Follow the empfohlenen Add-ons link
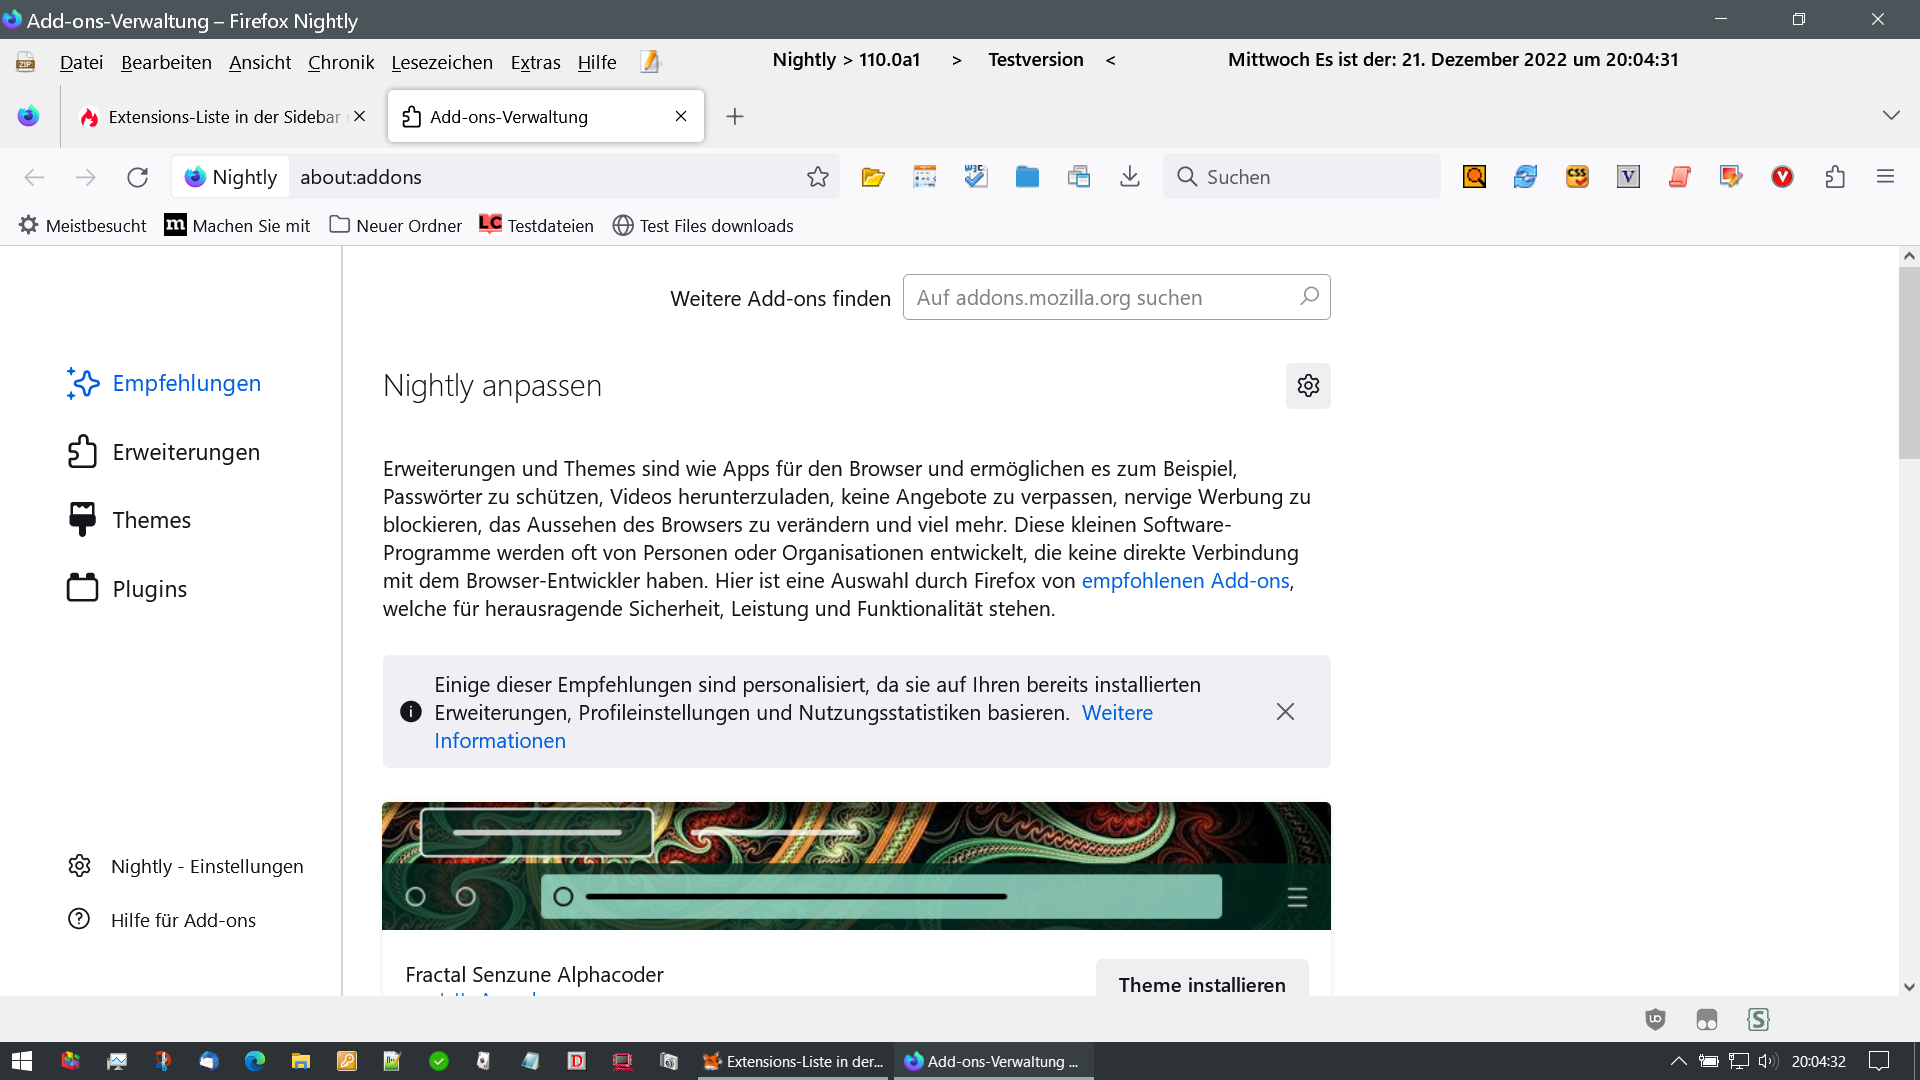Image resolution: width=1920 pixels, height=1080 pixels. [x=1185, y=581]
